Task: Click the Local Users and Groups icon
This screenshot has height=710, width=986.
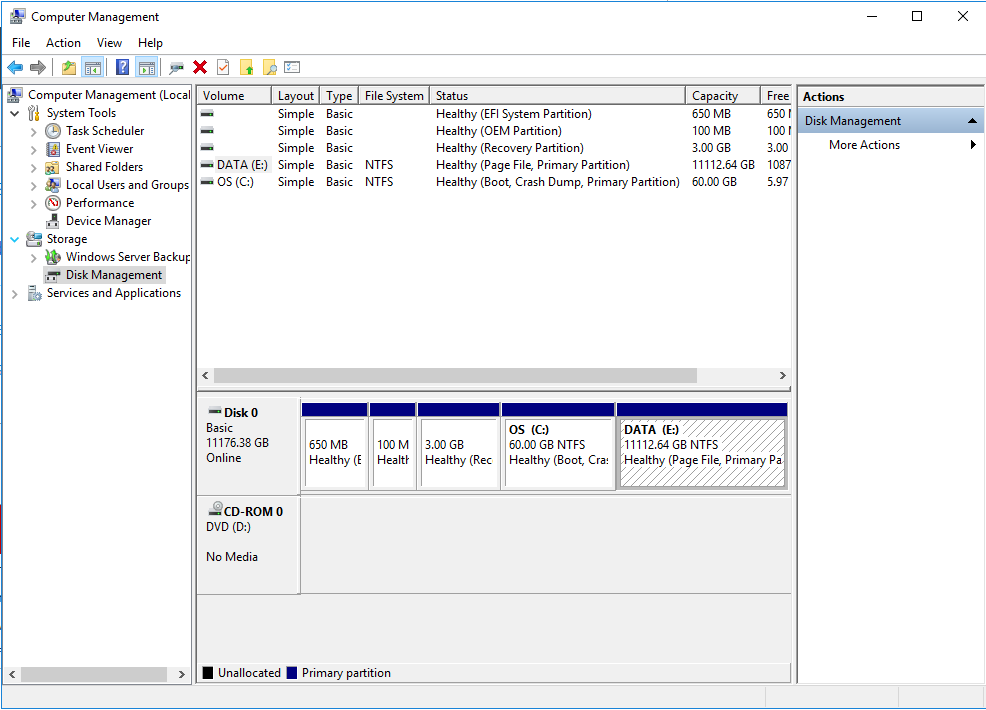Action: coord(53,185)
